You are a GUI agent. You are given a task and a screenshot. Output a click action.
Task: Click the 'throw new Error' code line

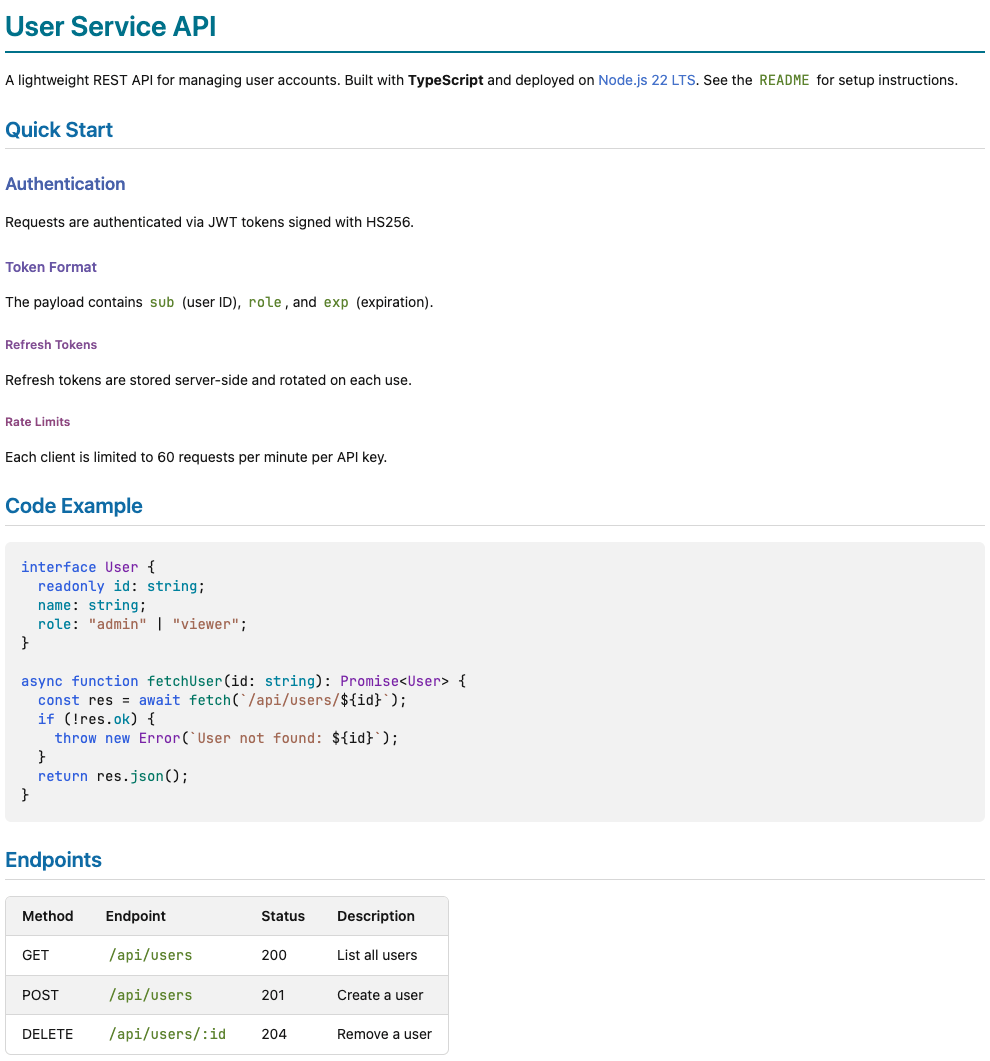(x=226, y=738)
